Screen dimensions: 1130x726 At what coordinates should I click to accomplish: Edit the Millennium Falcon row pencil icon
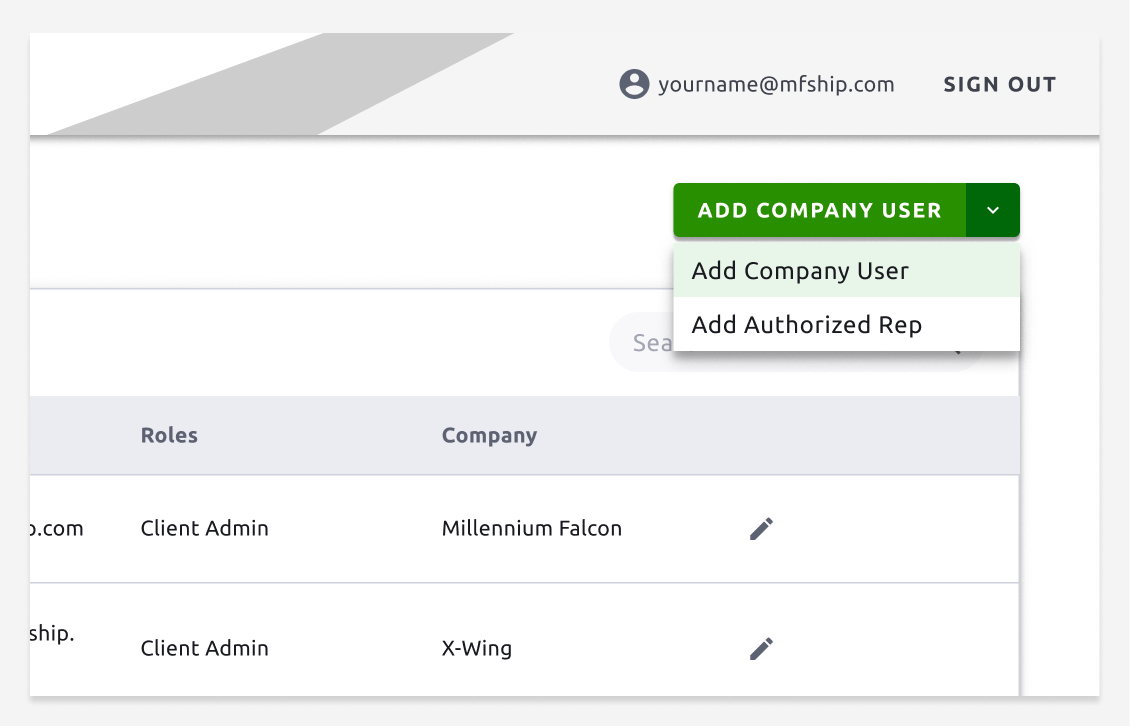click(x=761, y=528)
